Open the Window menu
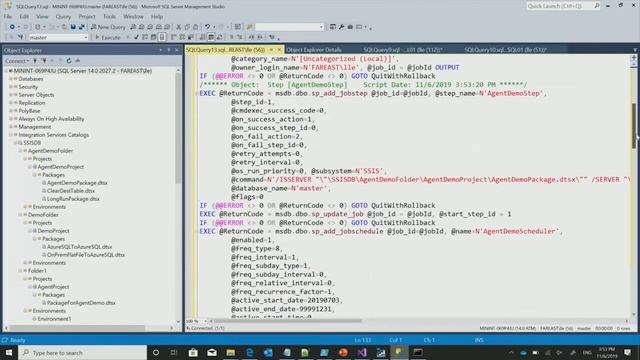 coord(133,17)
